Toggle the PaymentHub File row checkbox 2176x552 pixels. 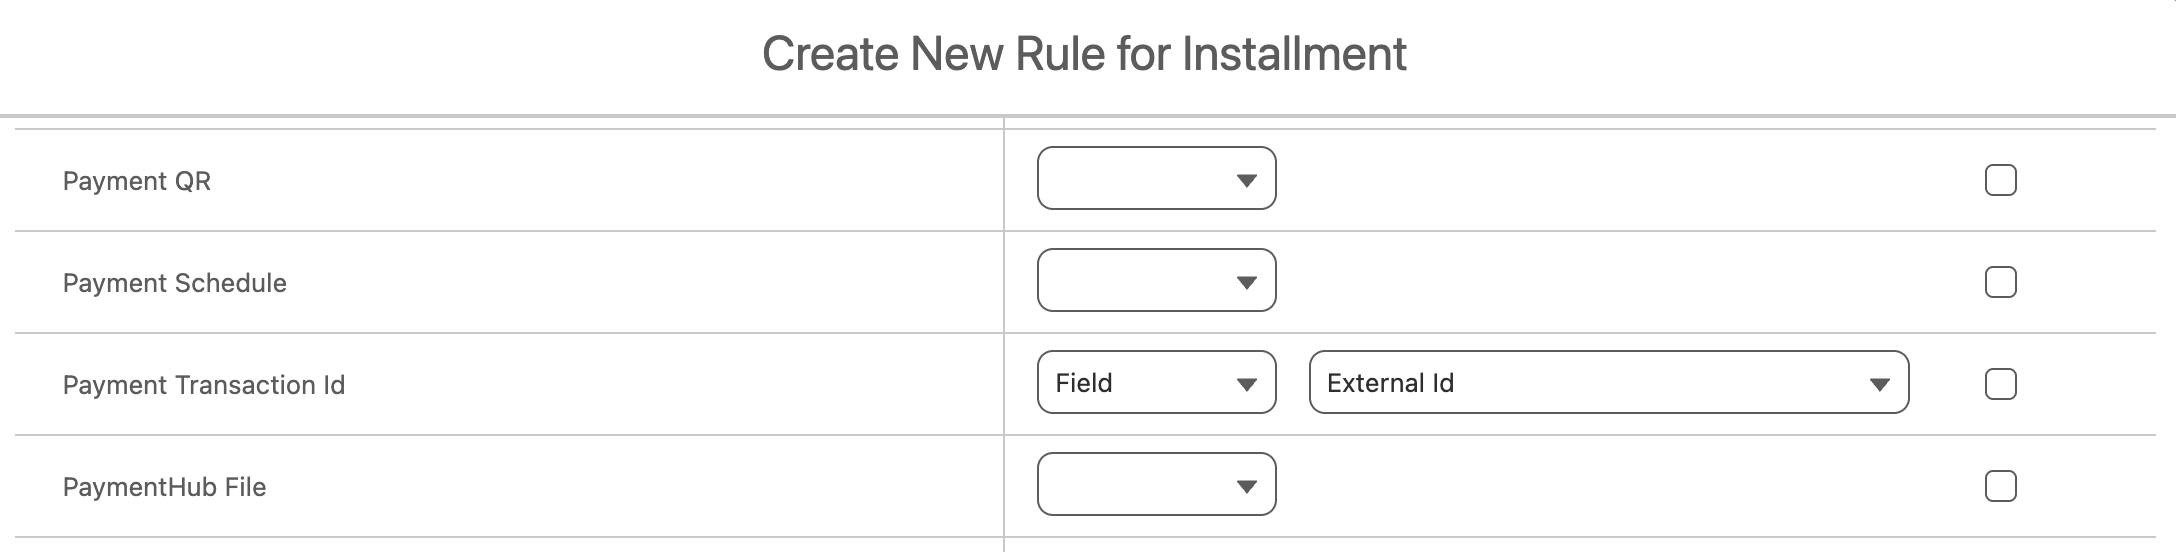pyautogui.click(x=2000, y=487)
